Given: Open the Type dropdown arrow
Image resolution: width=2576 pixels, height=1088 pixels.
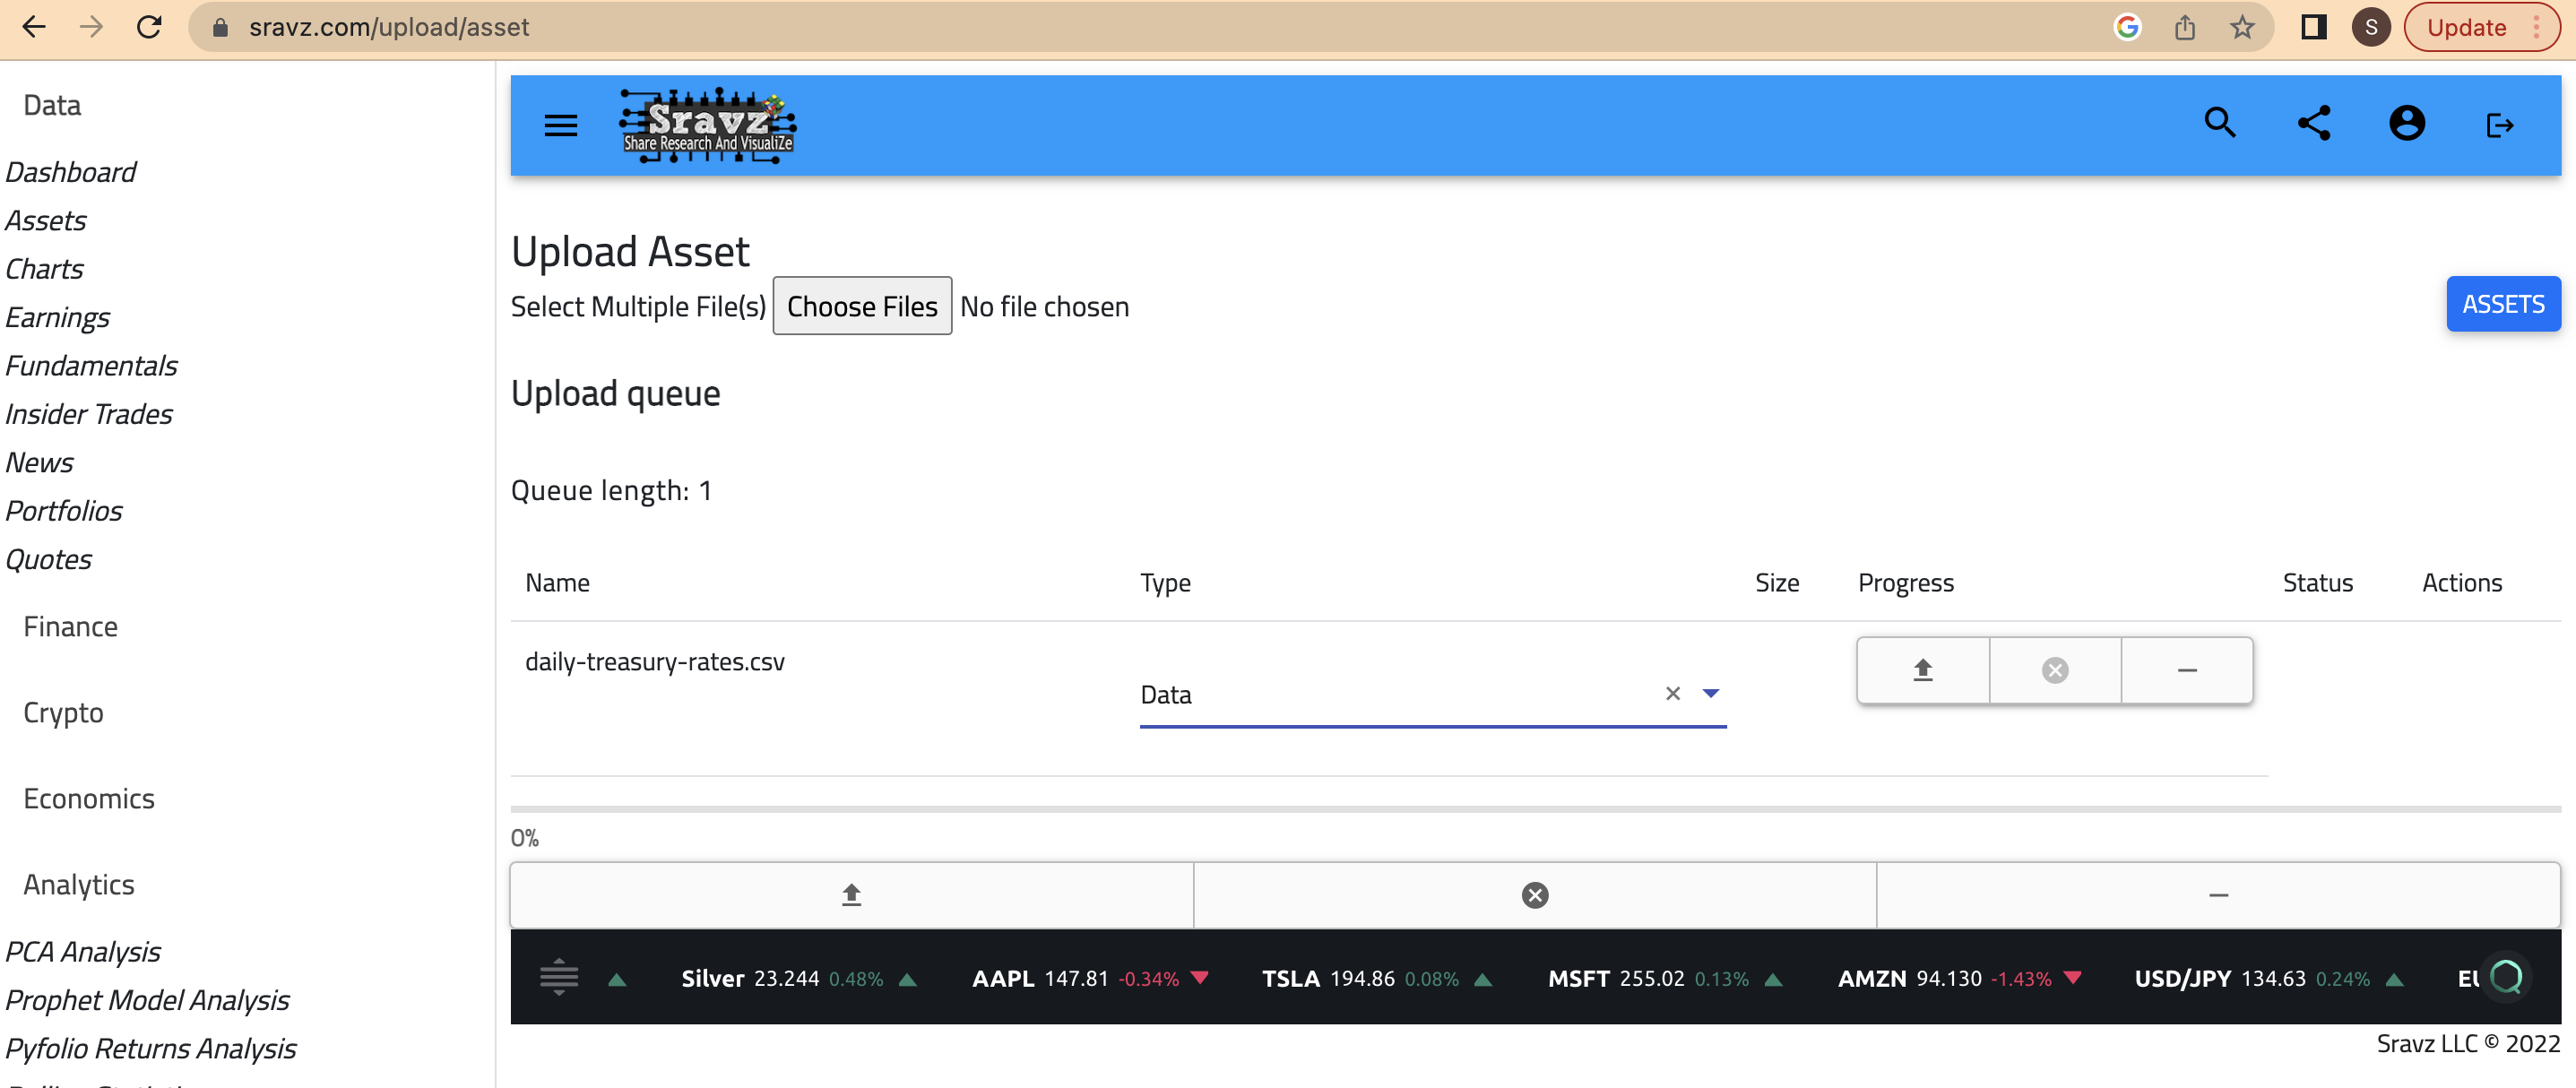Looking at the screenshot, I should [x=1711, y=693].
